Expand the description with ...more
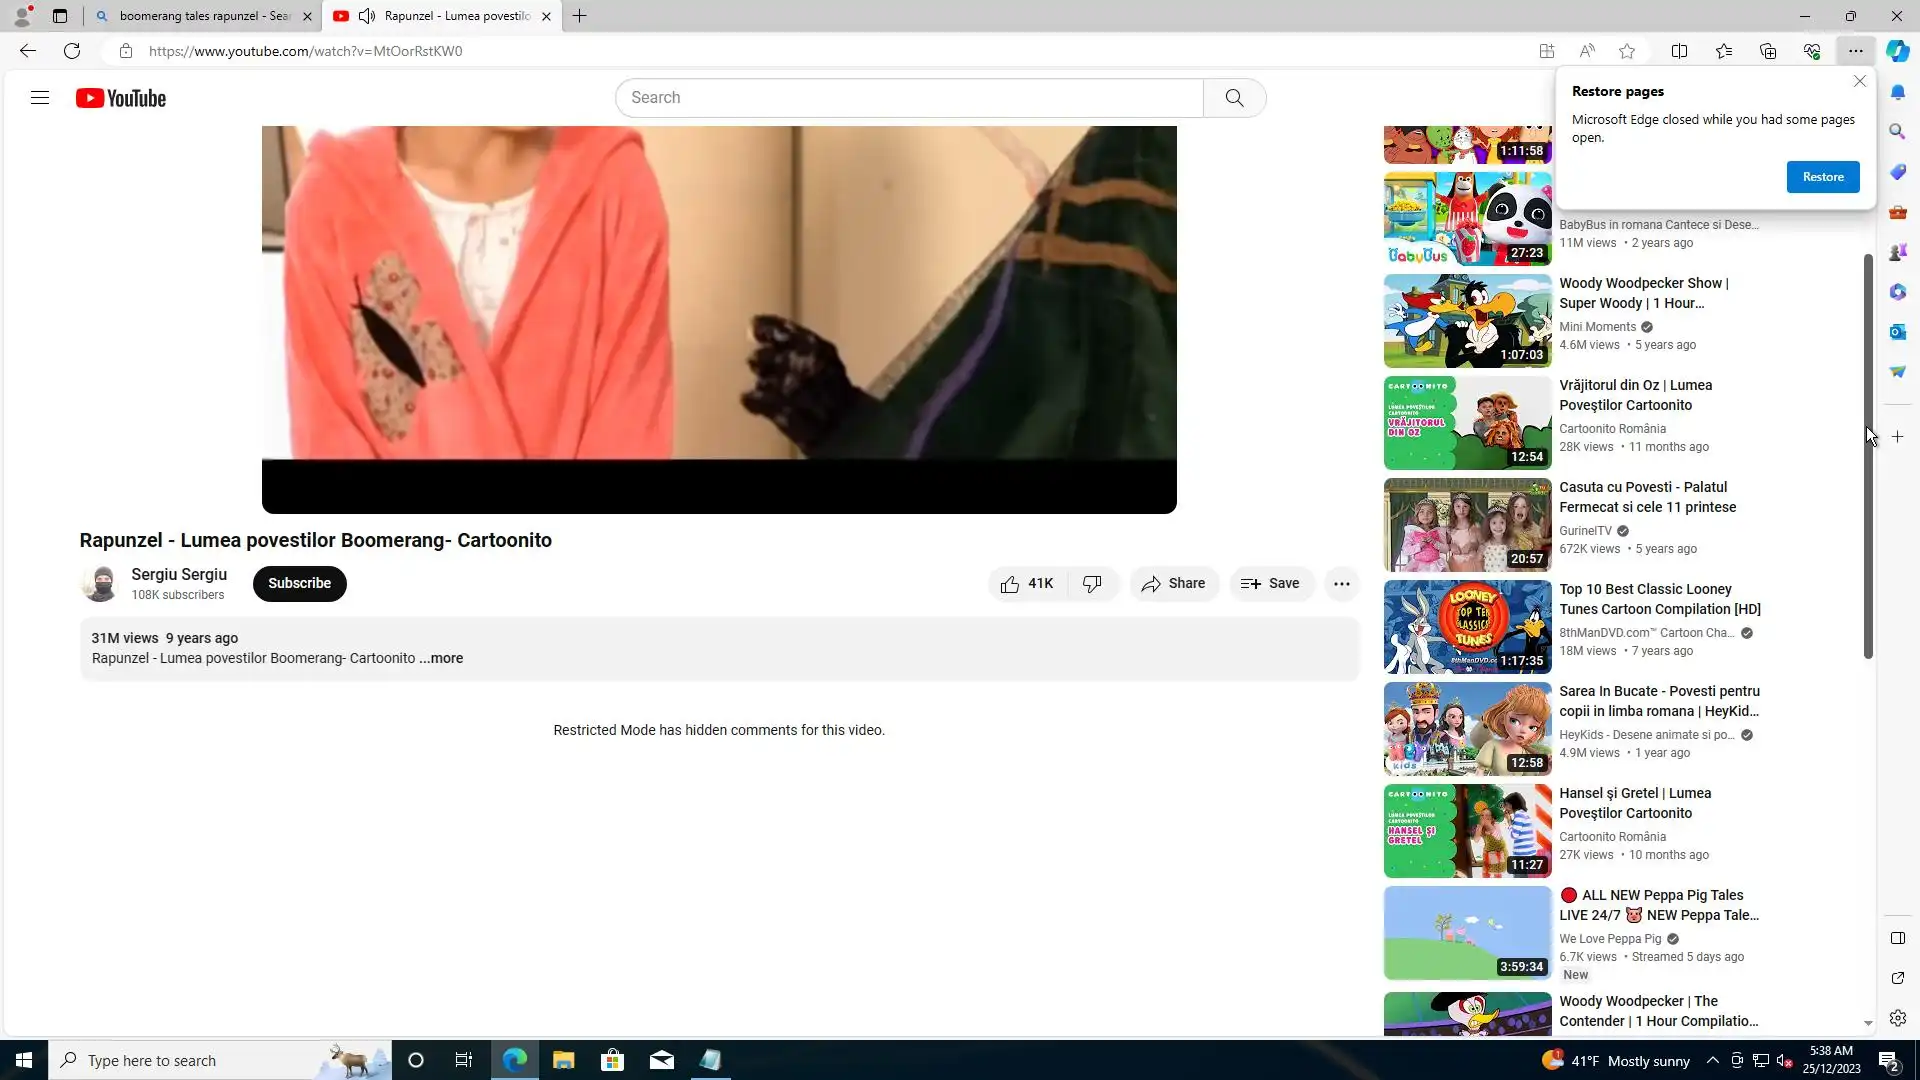The image size is (1920, 1080). 442,659
